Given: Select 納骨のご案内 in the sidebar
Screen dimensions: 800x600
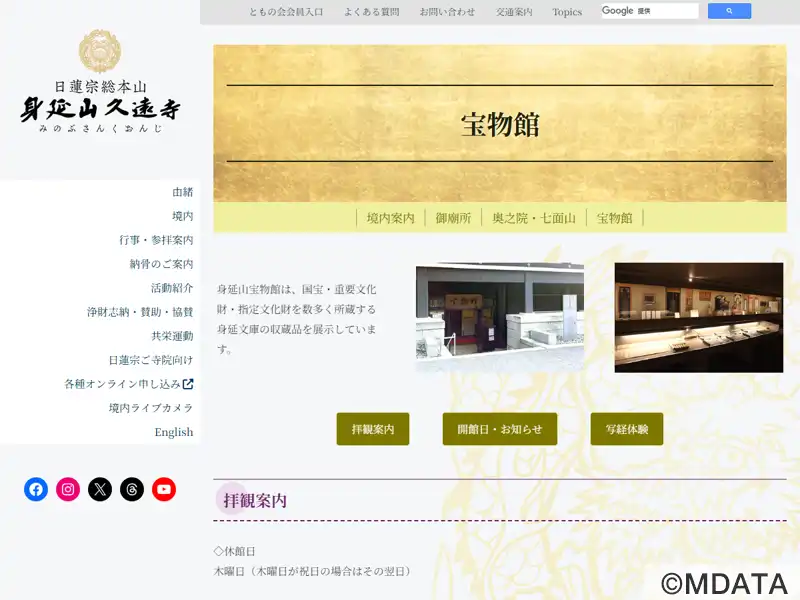Looking at the screenshot, I should point(161,264).
